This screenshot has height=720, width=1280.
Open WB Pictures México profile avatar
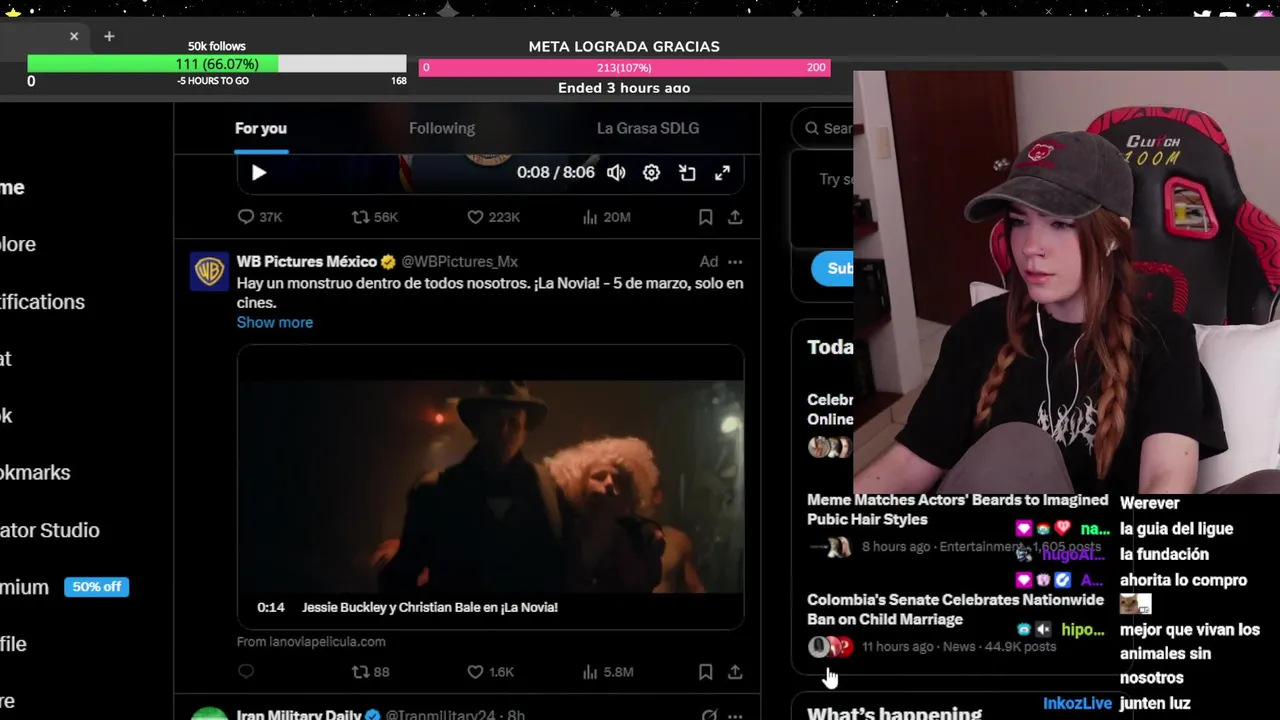209,271
